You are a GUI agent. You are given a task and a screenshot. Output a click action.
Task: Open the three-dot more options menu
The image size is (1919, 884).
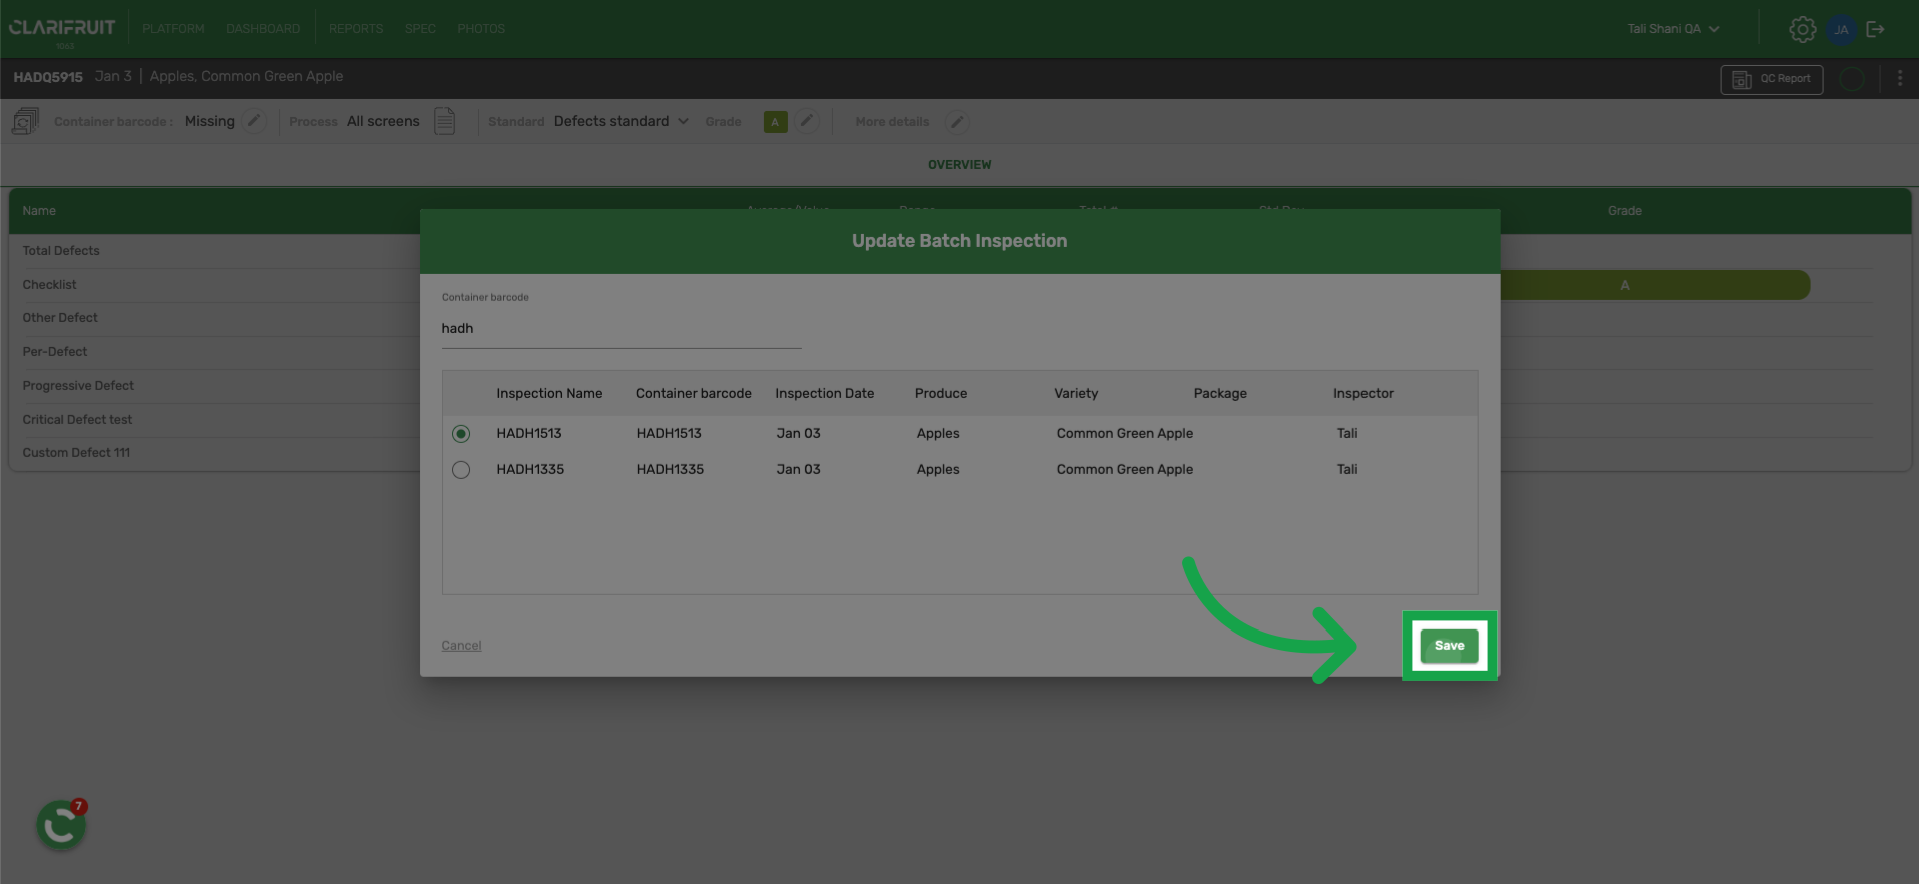point(1900,78)
